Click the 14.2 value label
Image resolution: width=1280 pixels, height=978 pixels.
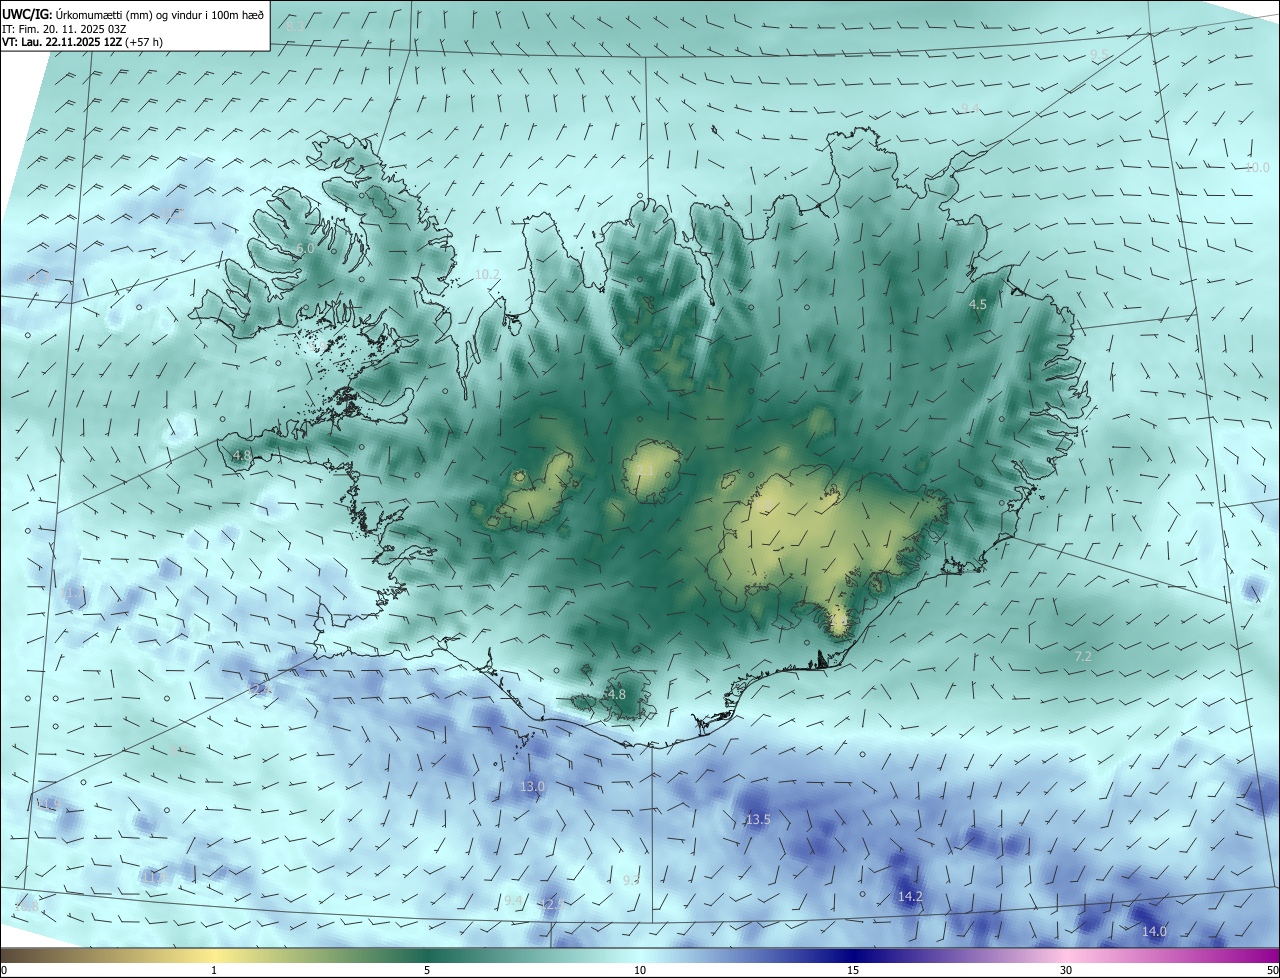(910, 897)
